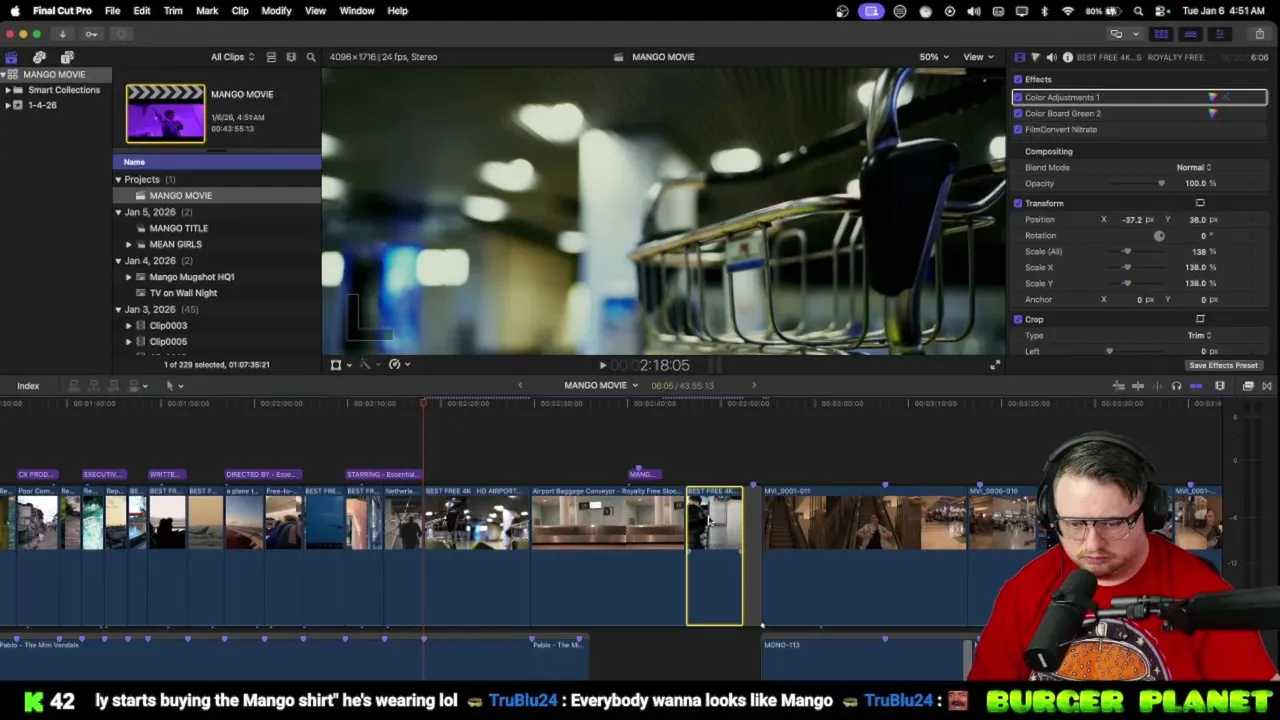Switch to the Color inspector tab icon
The height and width of the screenshot is (720, 1280).
[1035, 57]
